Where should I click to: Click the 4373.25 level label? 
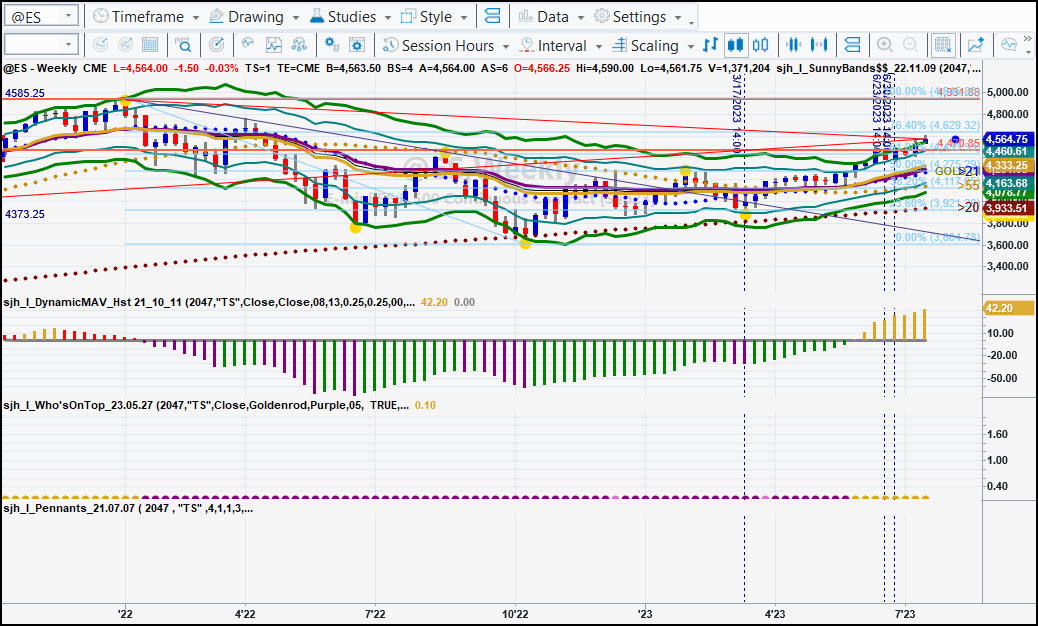(24, 214)
